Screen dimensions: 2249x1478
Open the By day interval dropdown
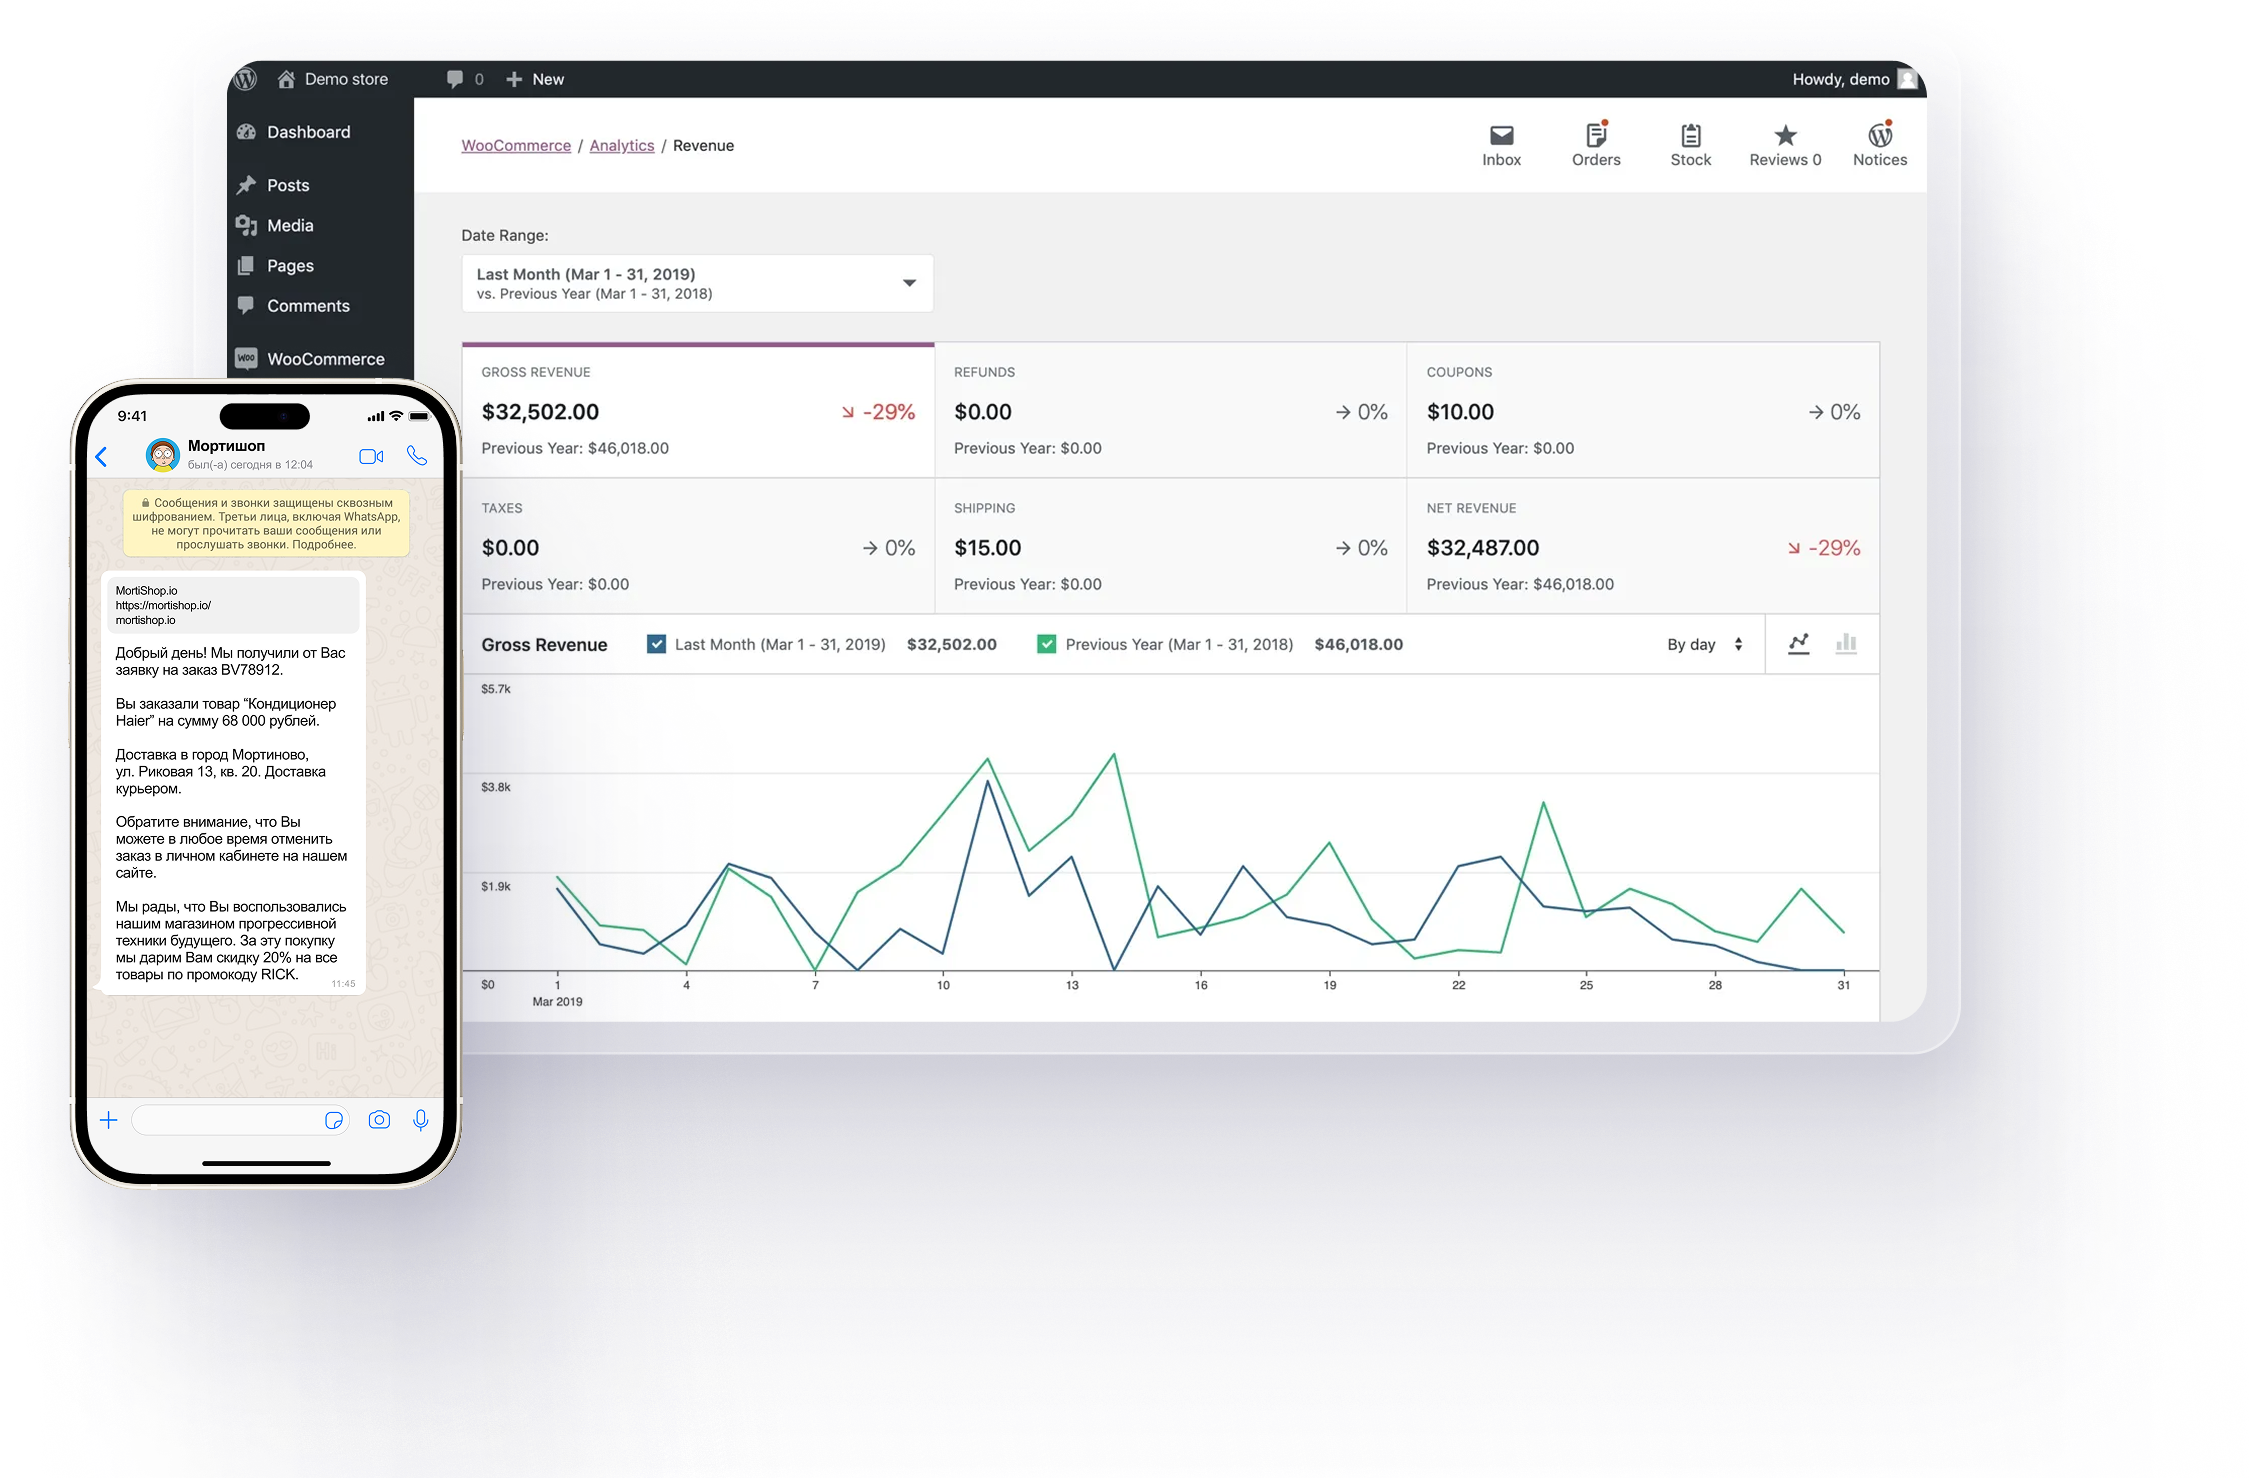tap(1705, 644)
